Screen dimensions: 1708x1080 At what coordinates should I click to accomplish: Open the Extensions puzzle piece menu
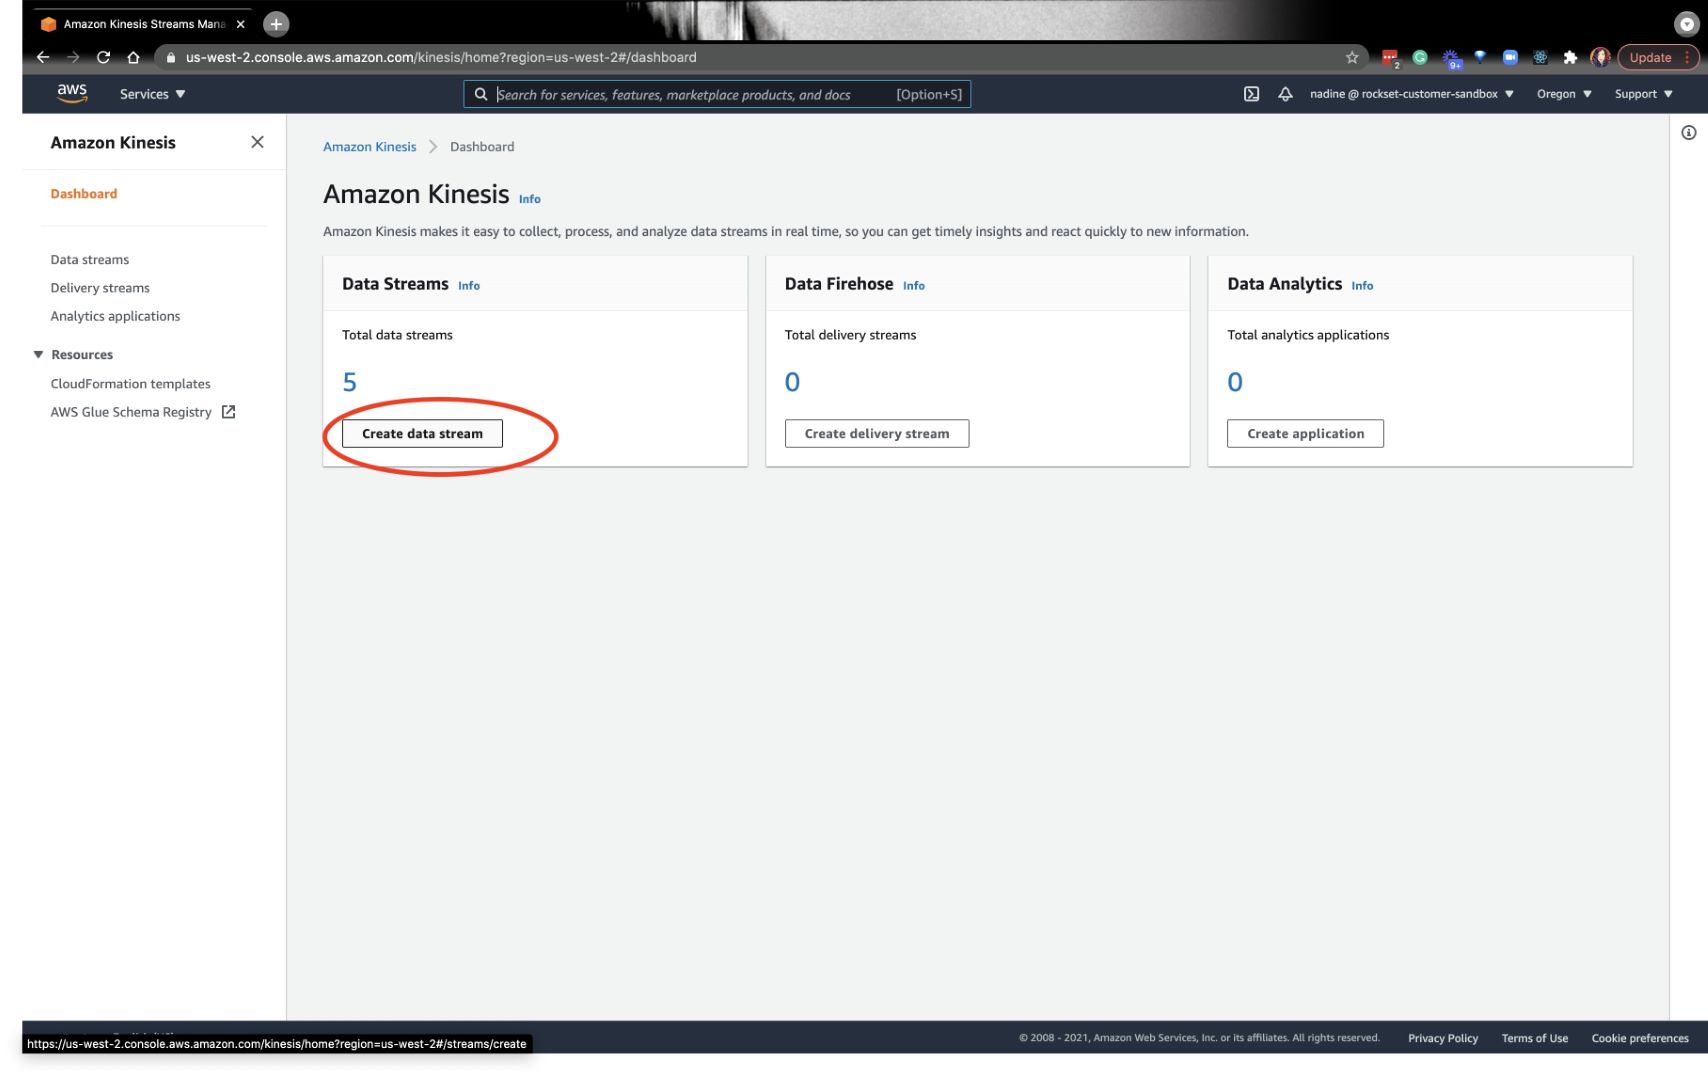[1570, 57]
